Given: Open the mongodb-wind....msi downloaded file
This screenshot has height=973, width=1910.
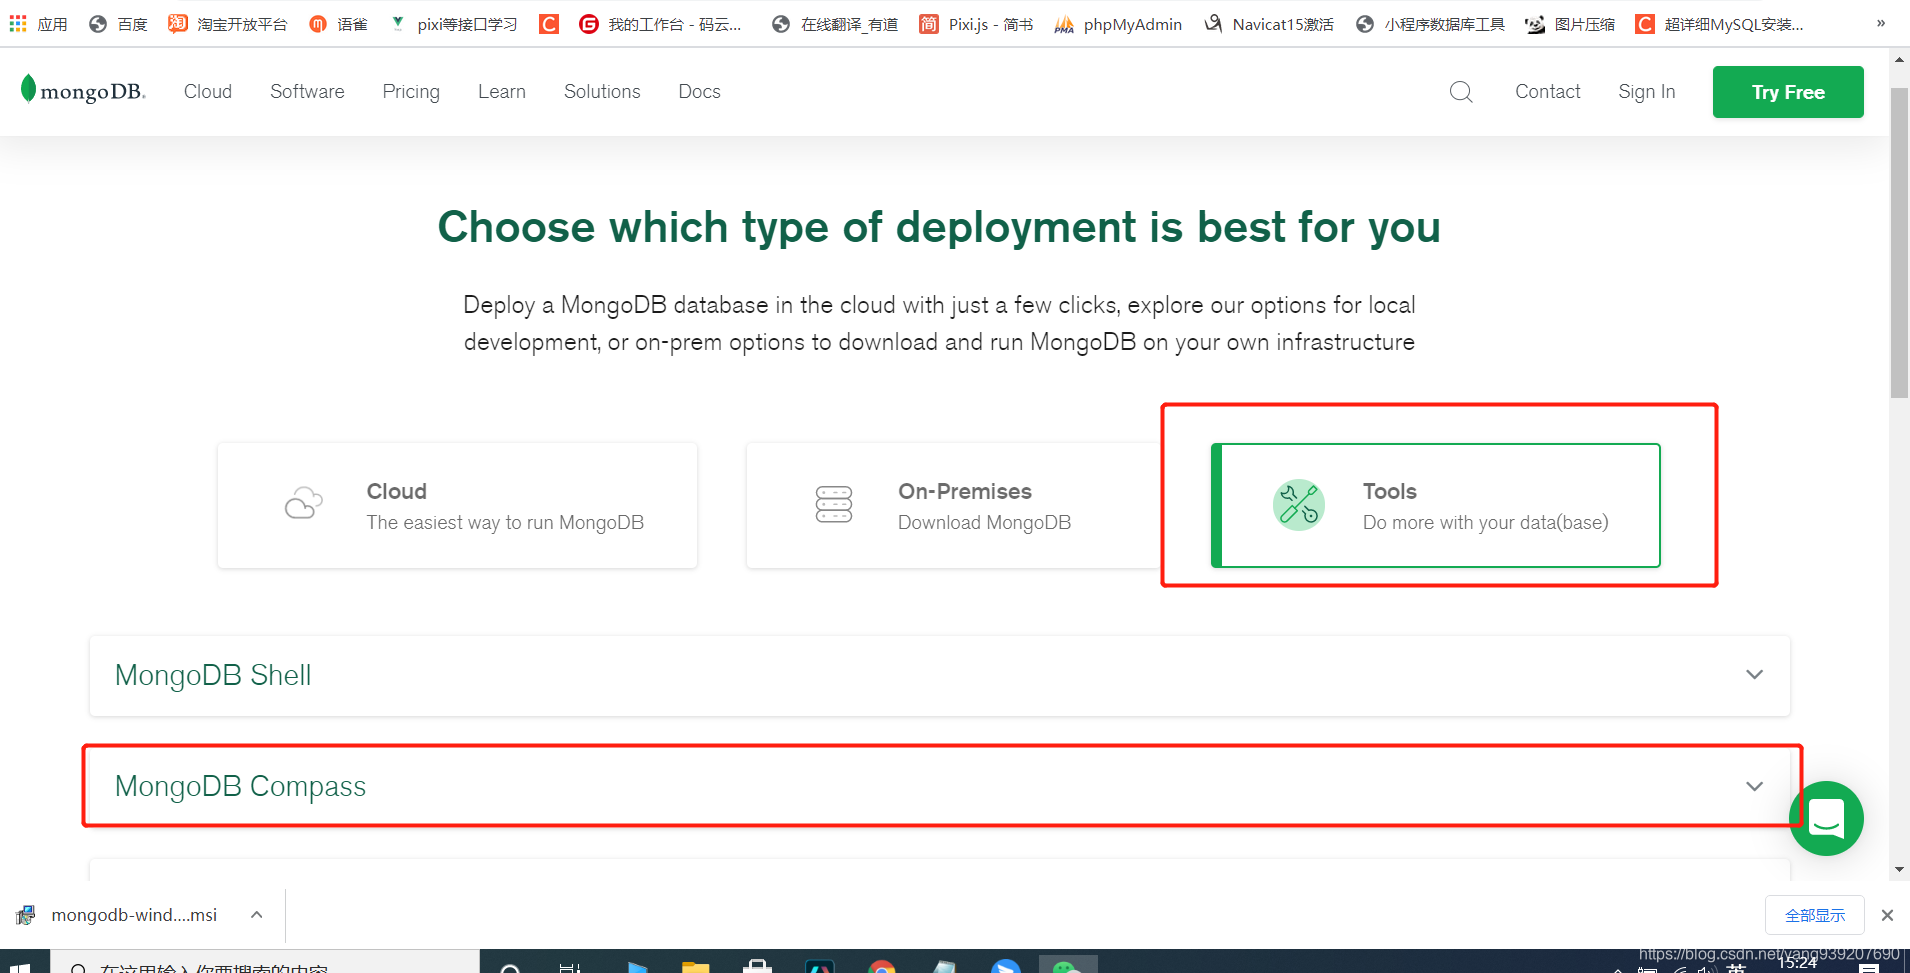Looking at the screenshot, I should [134, 915].
